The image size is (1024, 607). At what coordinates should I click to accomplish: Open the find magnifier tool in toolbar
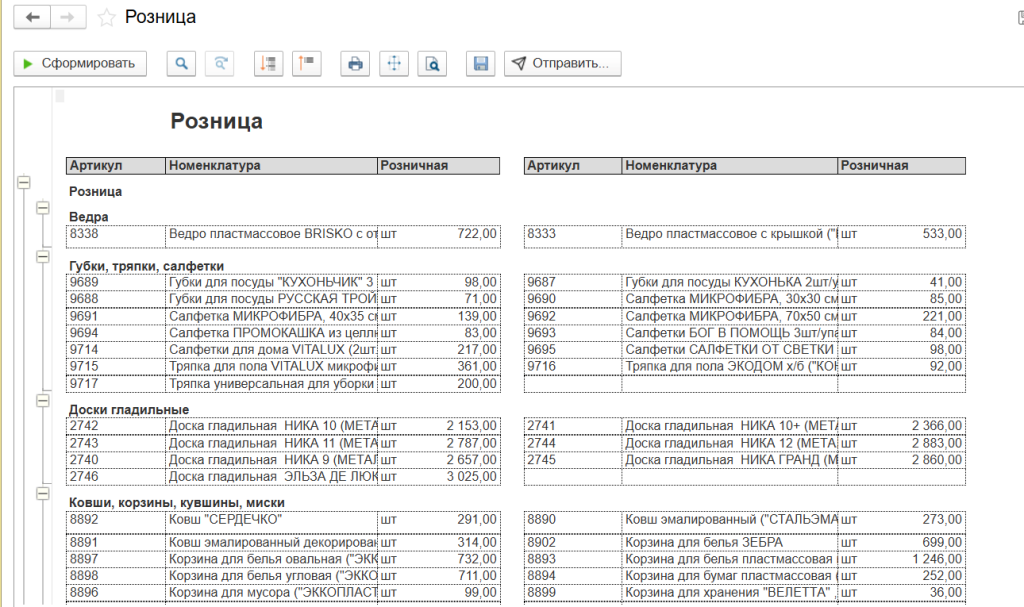[x=181, y=64]
